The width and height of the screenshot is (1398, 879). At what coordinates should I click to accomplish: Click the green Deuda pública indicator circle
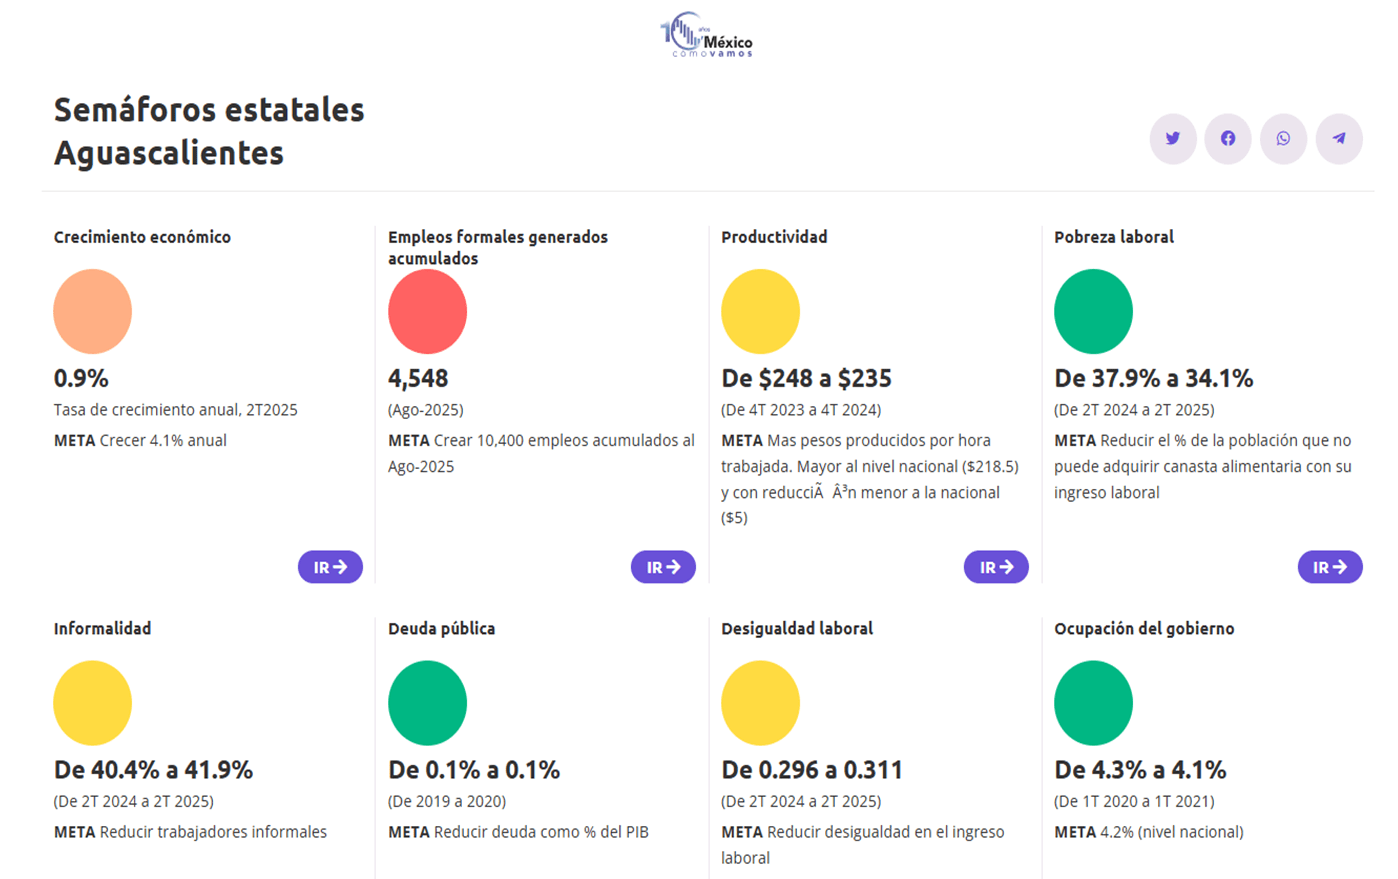pos(427,703)
